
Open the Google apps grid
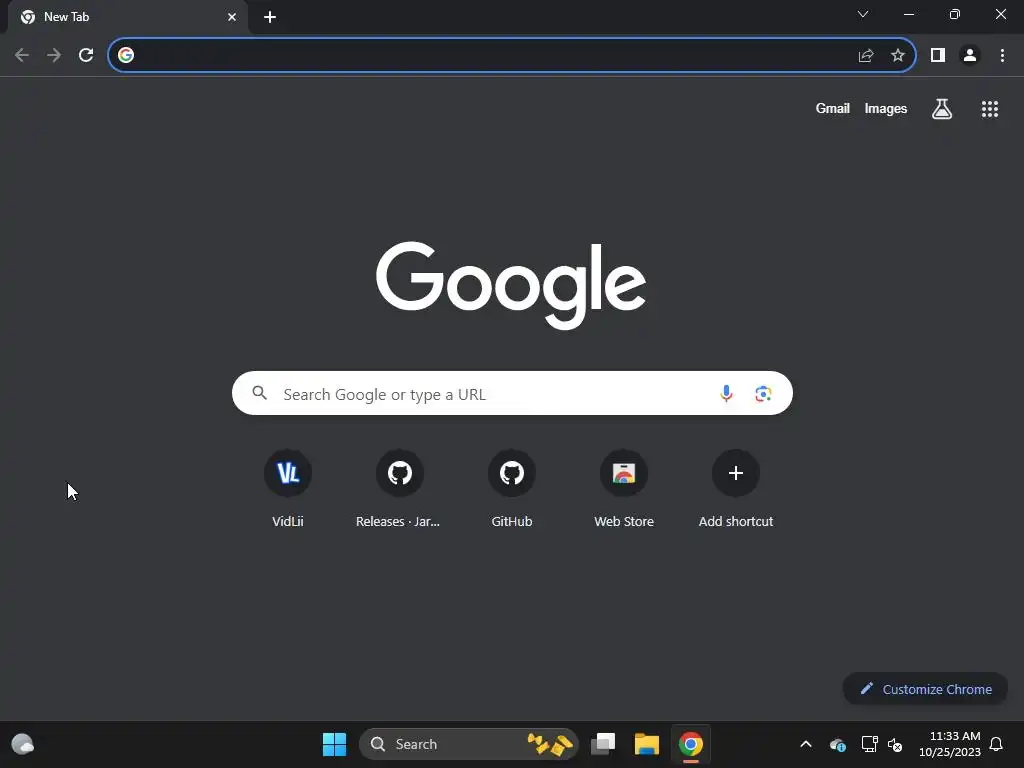tap(990, 109)
